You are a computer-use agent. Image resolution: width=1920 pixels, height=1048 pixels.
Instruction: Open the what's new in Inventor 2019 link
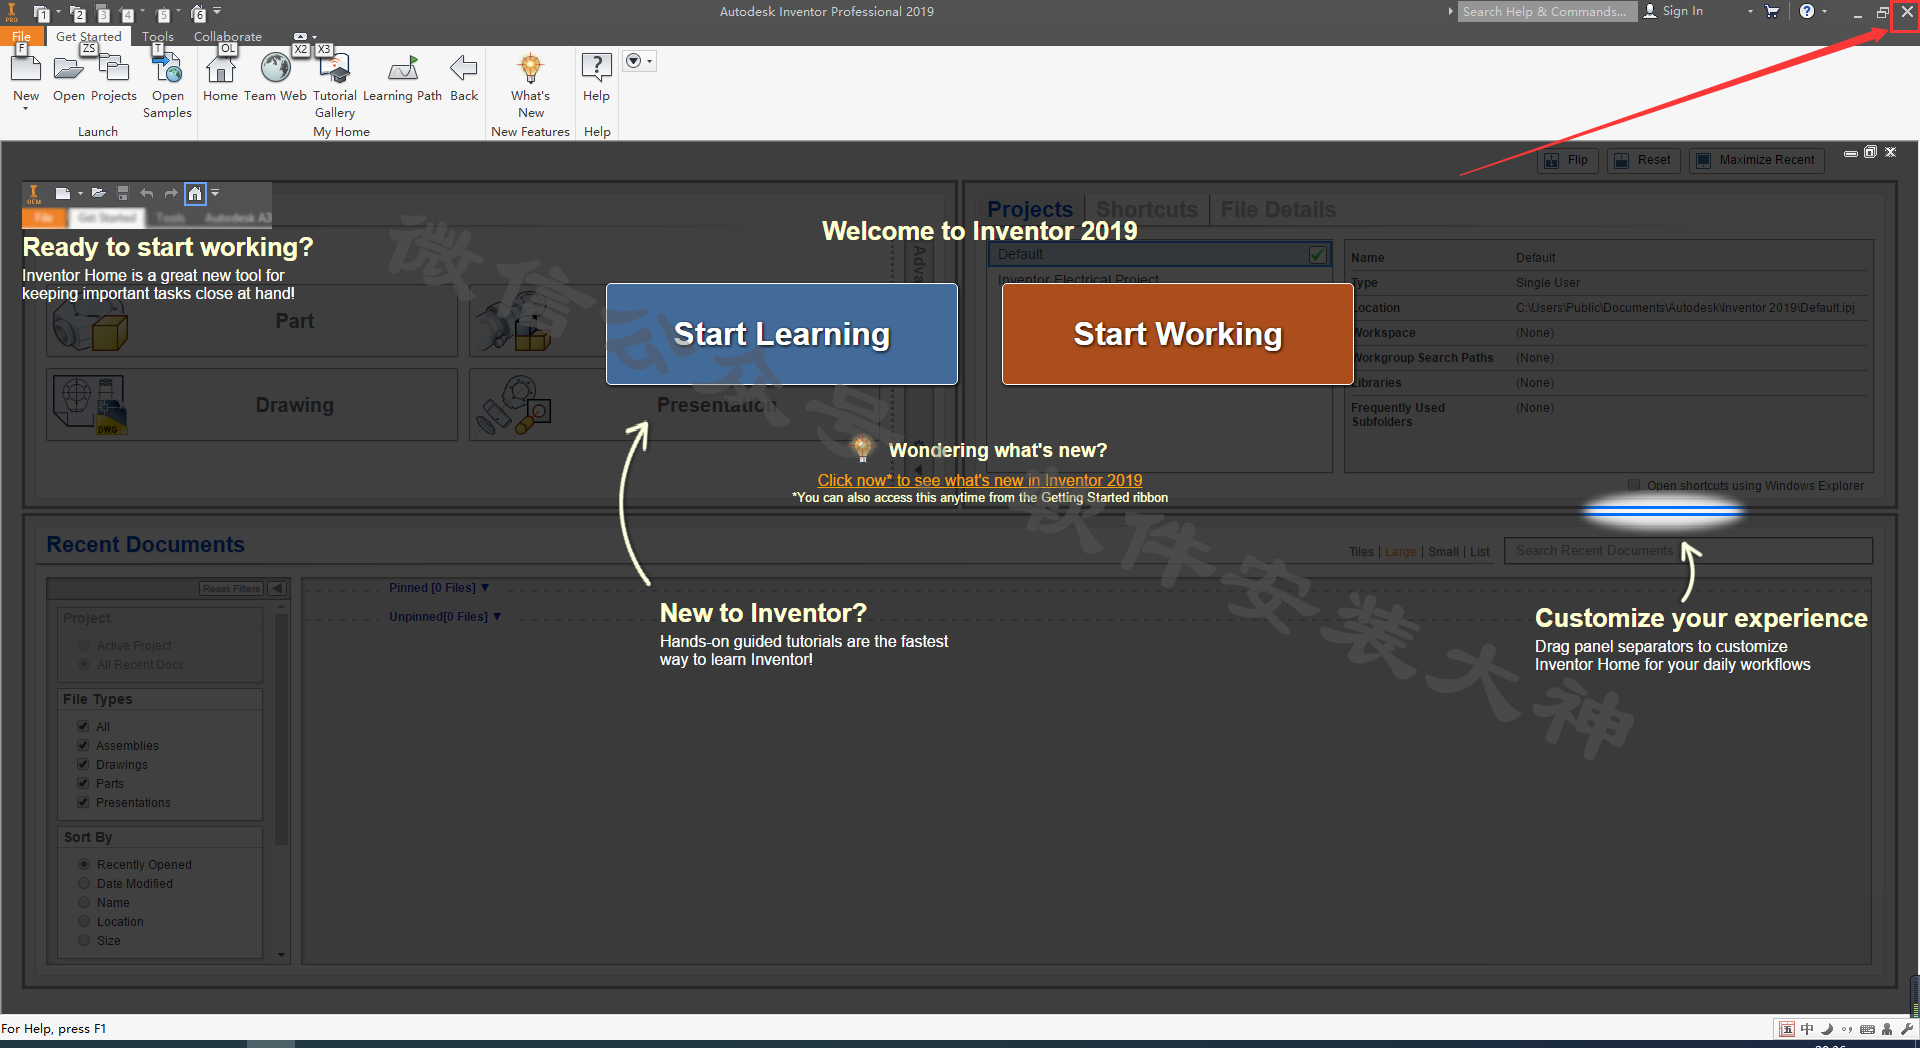(x=980, y=480)
